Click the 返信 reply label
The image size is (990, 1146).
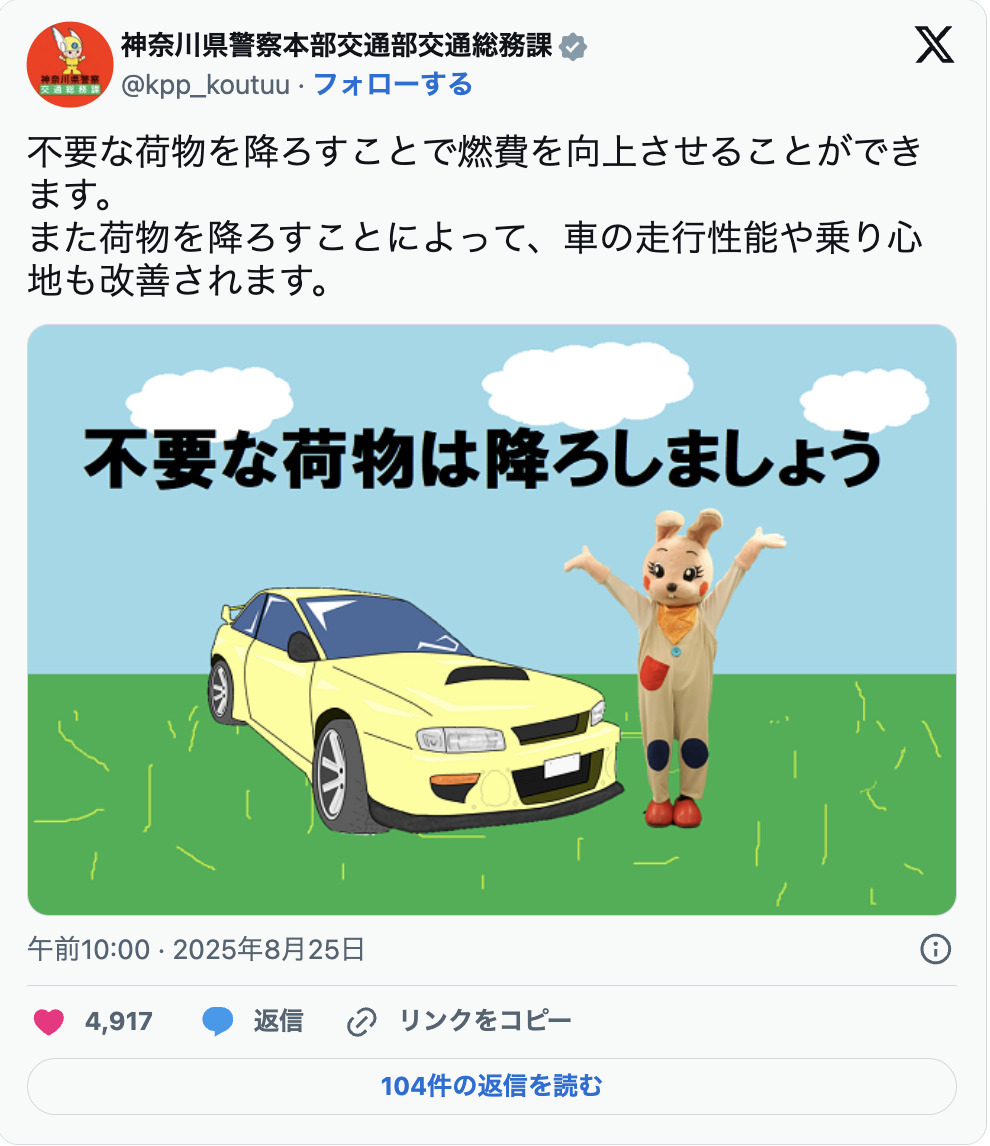[x=278, y=1021]
